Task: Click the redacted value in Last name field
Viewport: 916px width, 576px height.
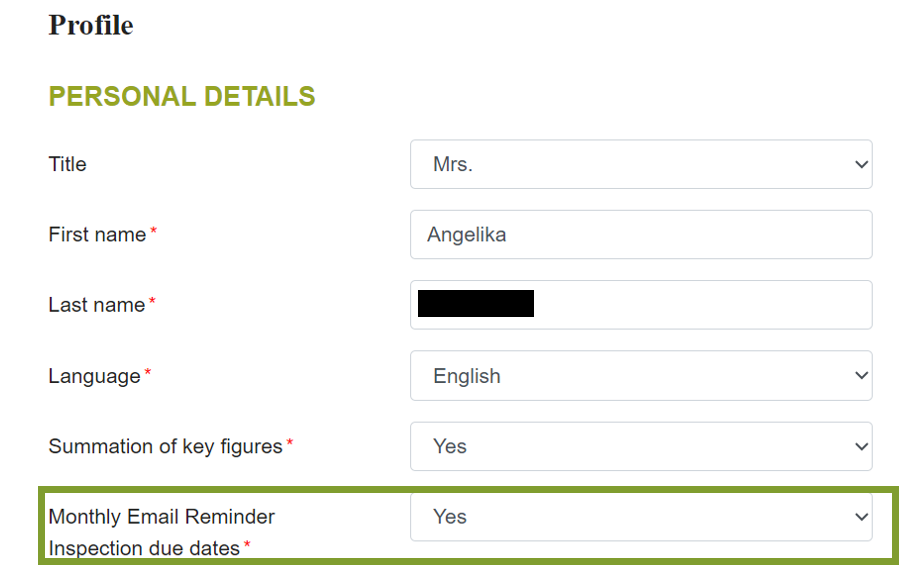Action: [475, 304]
